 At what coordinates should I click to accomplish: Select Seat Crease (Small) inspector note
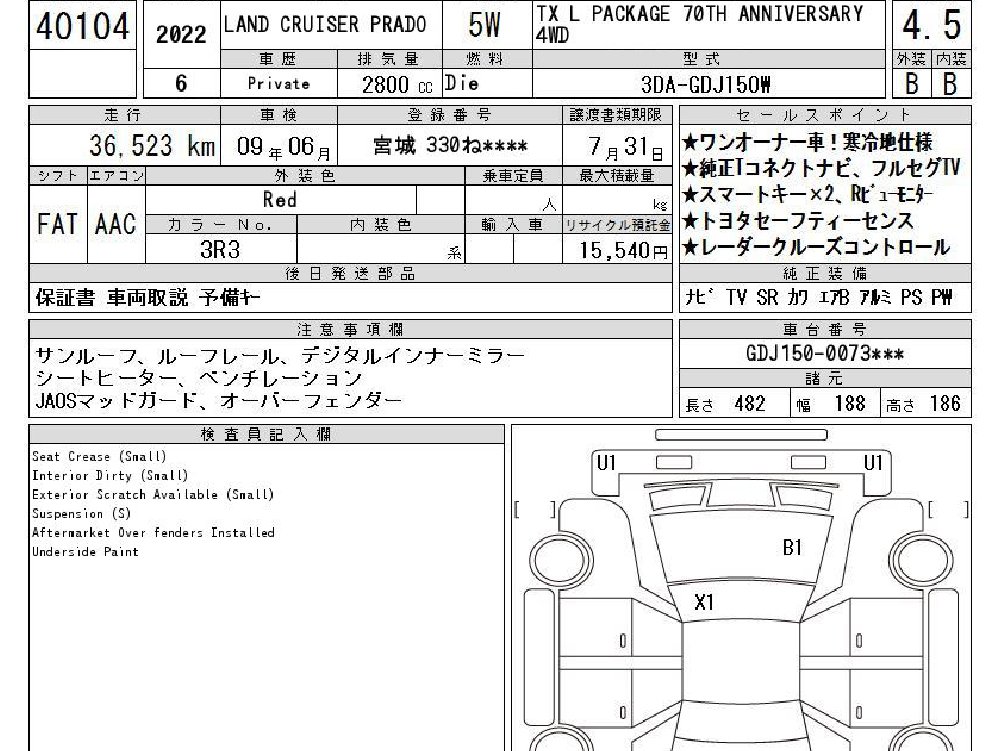click(x=100, y=457)
